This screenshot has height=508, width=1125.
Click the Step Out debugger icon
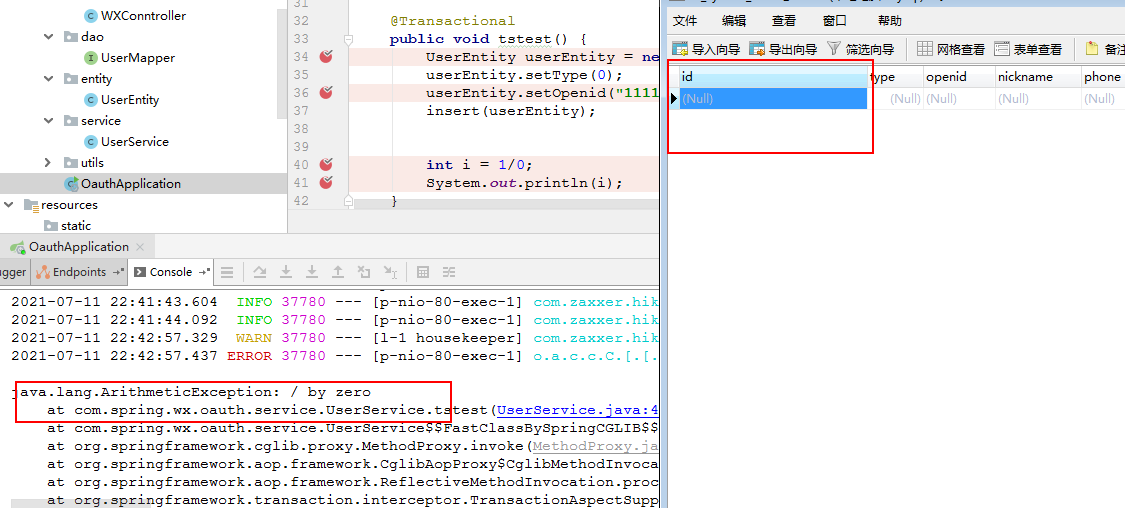pos(338,272)
